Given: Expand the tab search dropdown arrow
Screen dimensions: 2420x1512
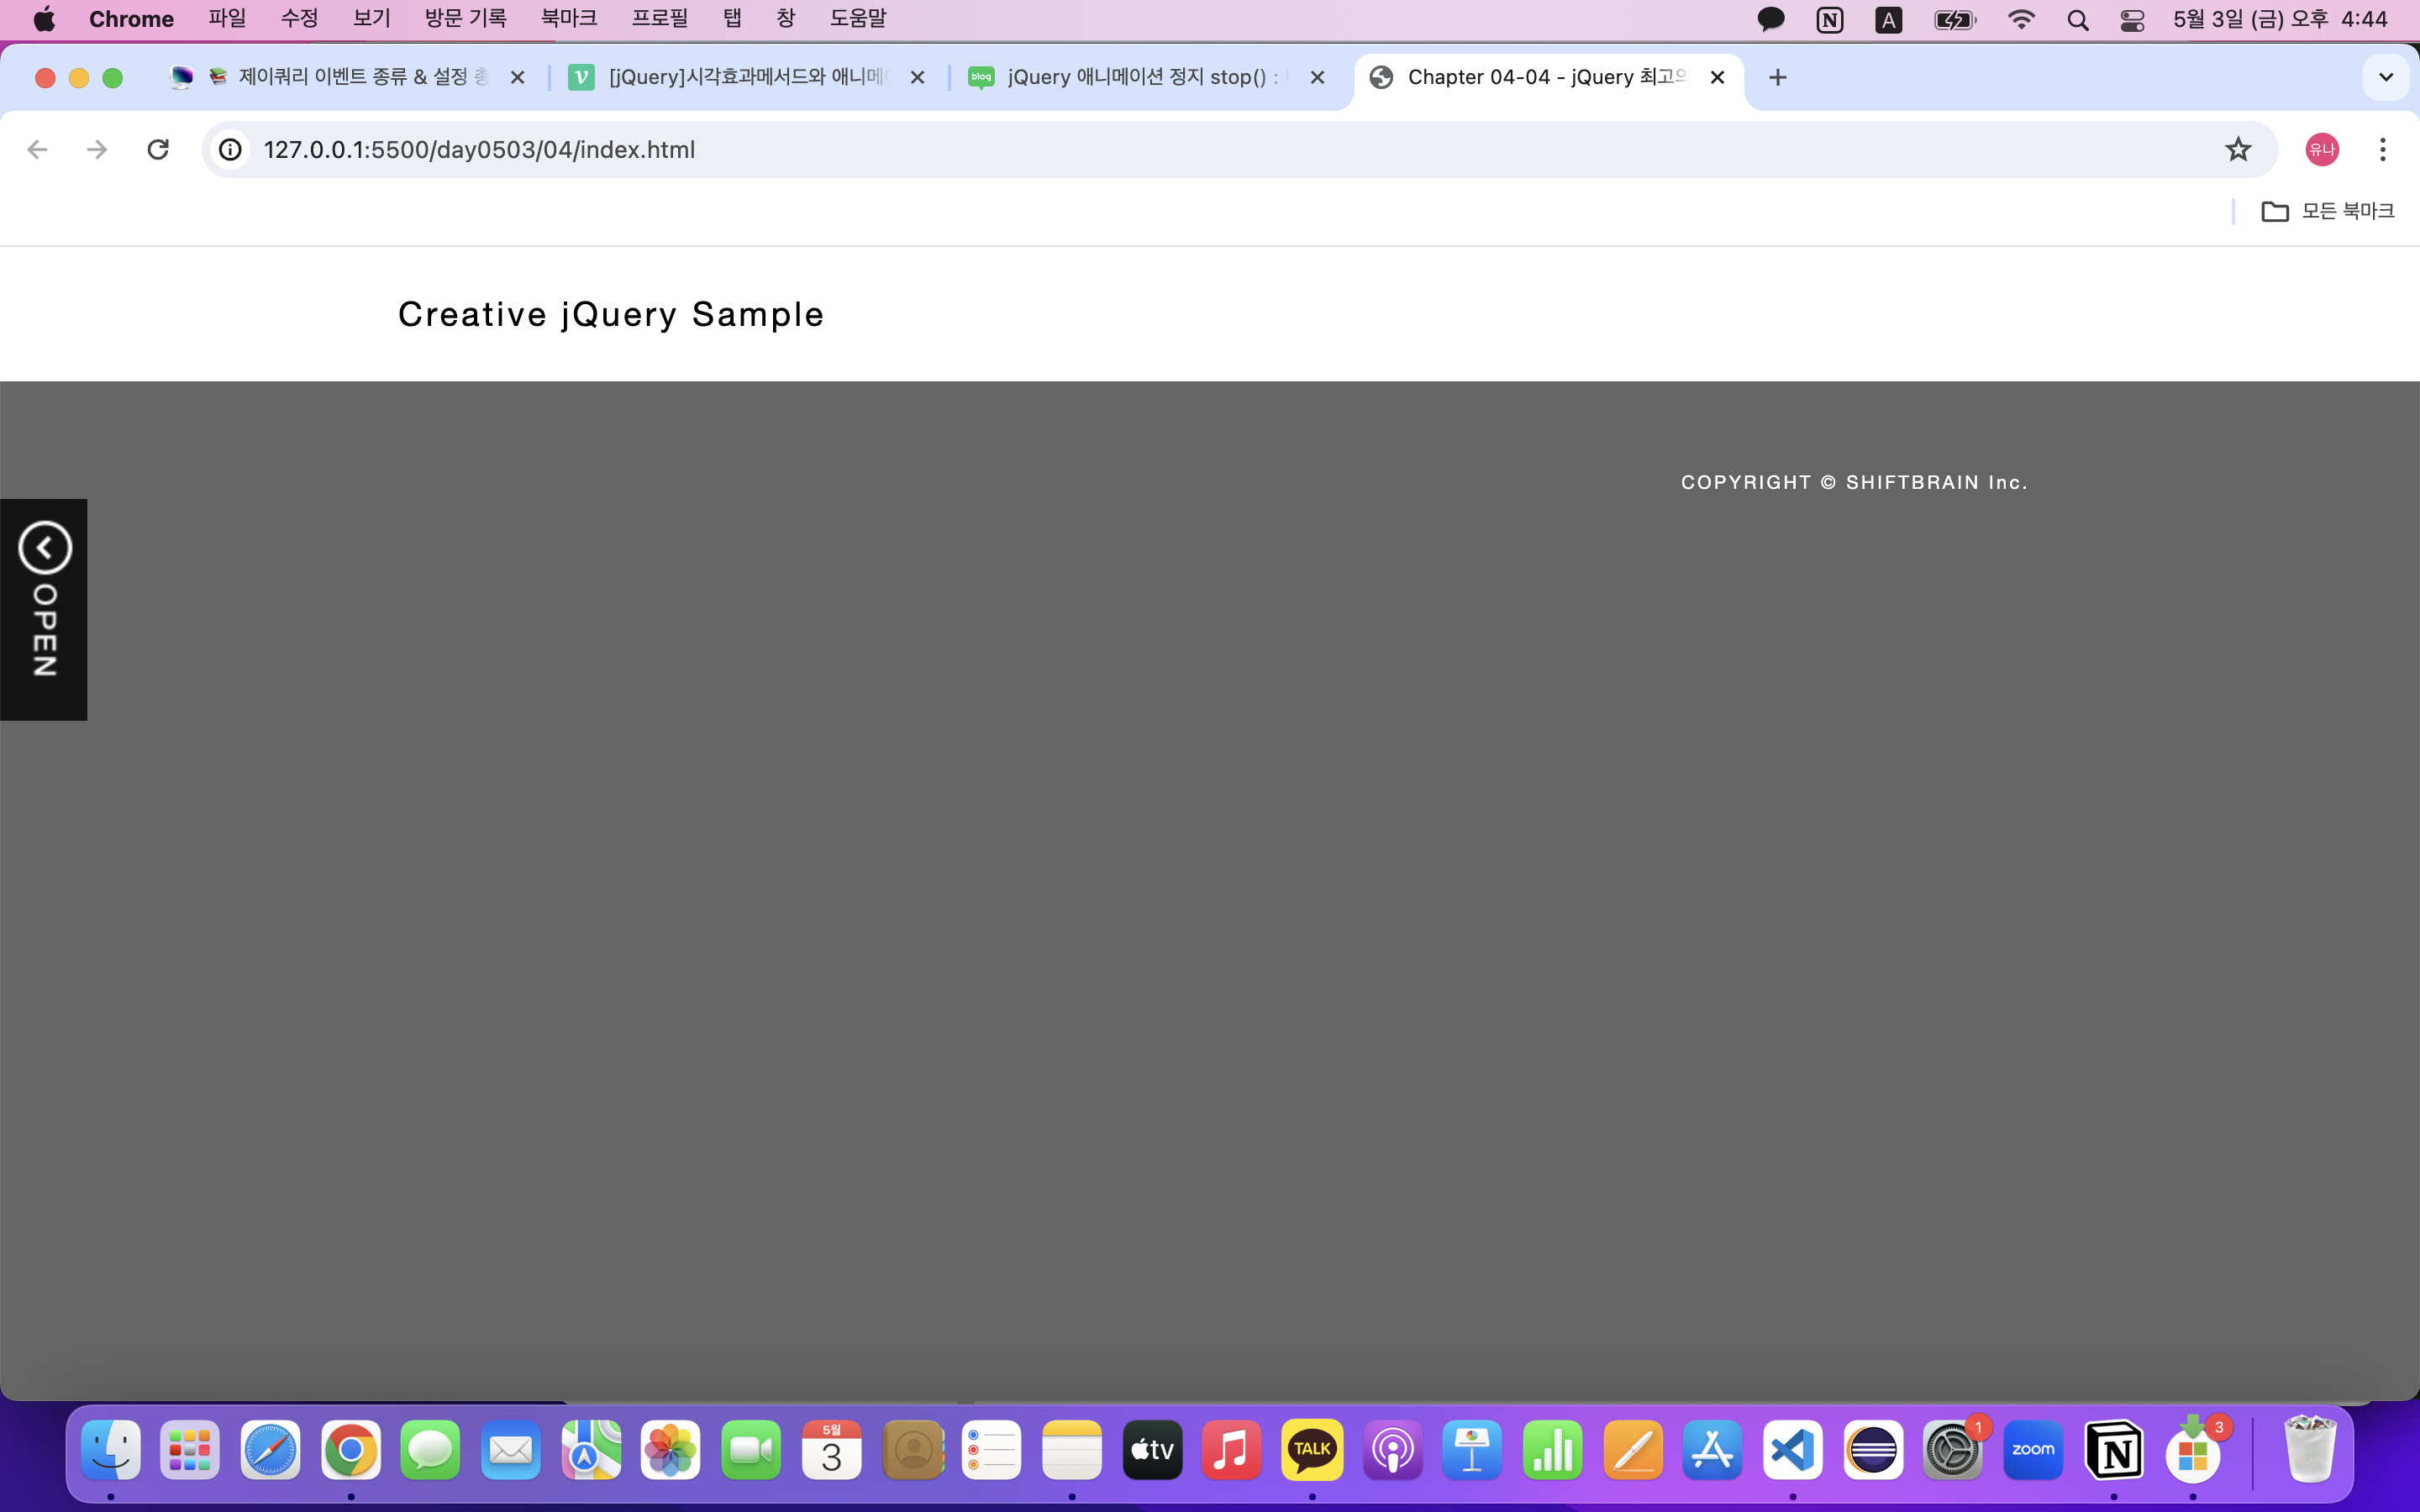Looking at the screenshot, I should coord(2385,77).
